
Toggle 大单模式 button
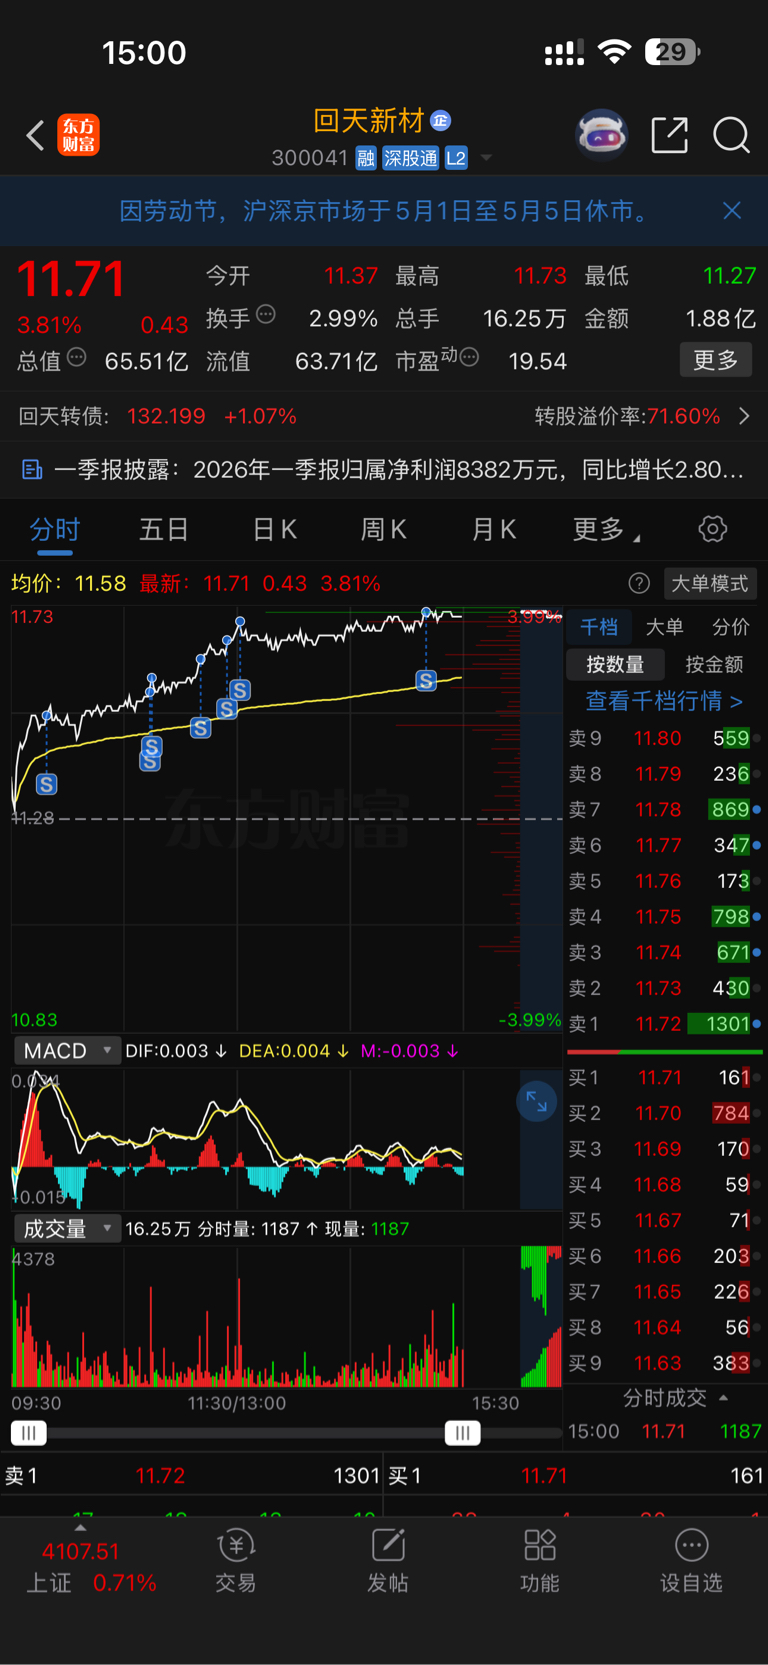pos(710,583)
